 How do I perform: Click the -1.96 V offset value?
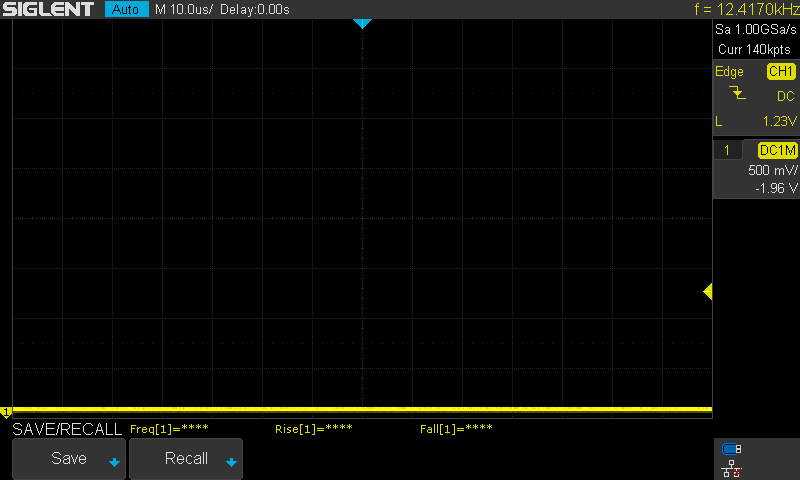[x=776, y=188]
